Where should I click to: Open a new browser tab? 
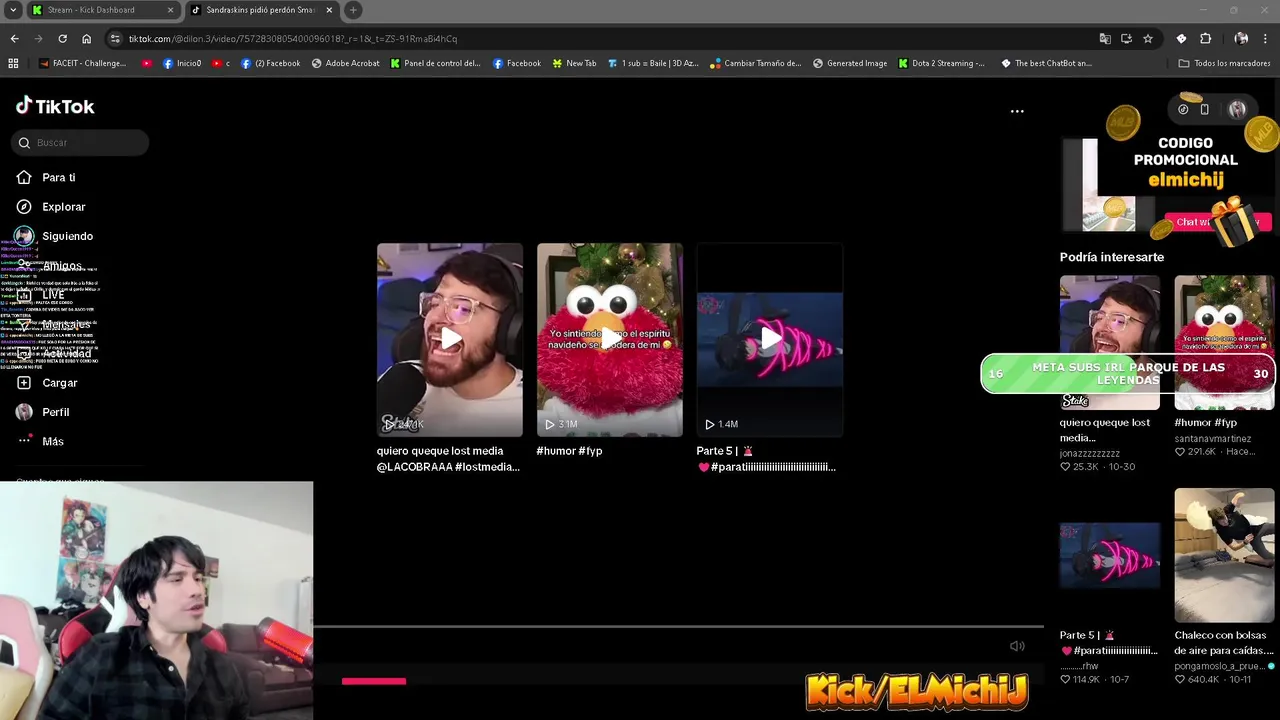click(353, 10)
